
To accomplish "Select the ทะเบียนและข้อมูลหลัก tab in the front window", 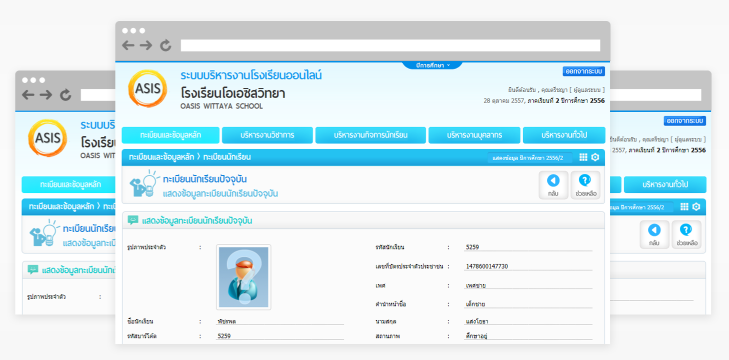I will [171, 135].
